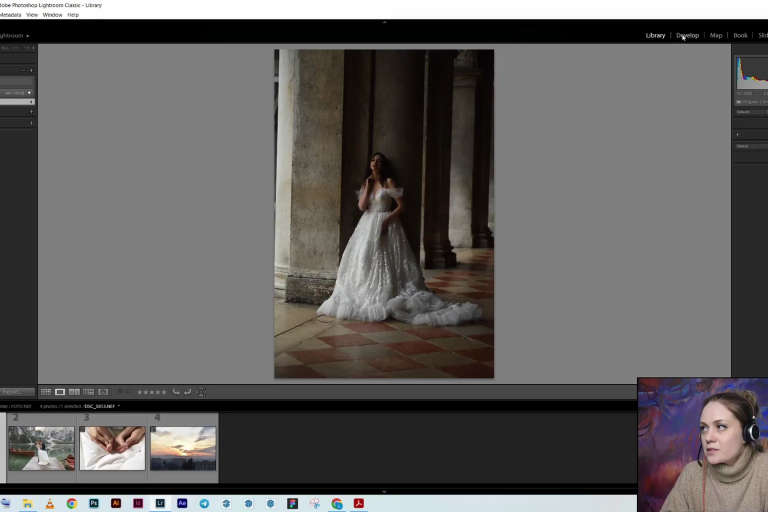Open Telegram from the taskbar
The image size is (768, 512).
pyautogui.click(x=204, y=504)
